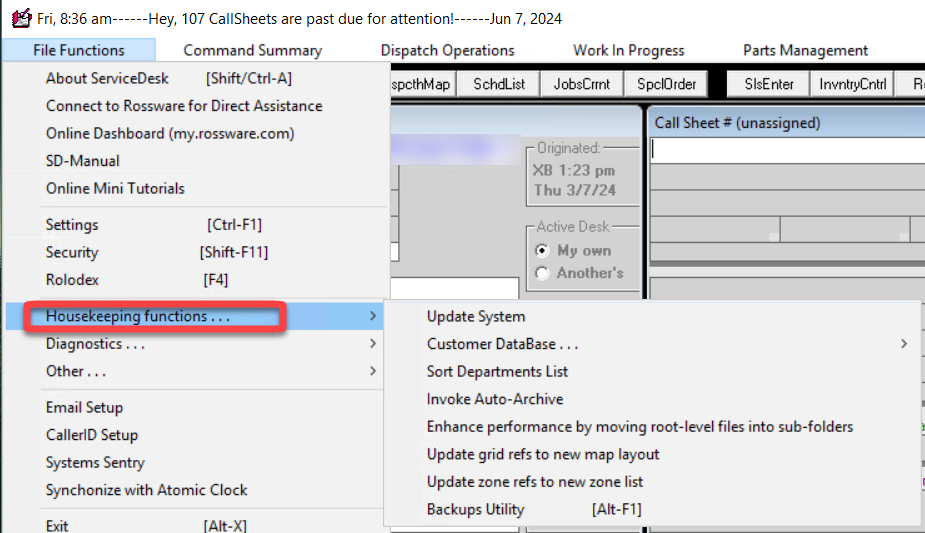Viewport: 925px width, 533px height.
Task: Click the Call Sheet first text input field
Action: [788, 150]
